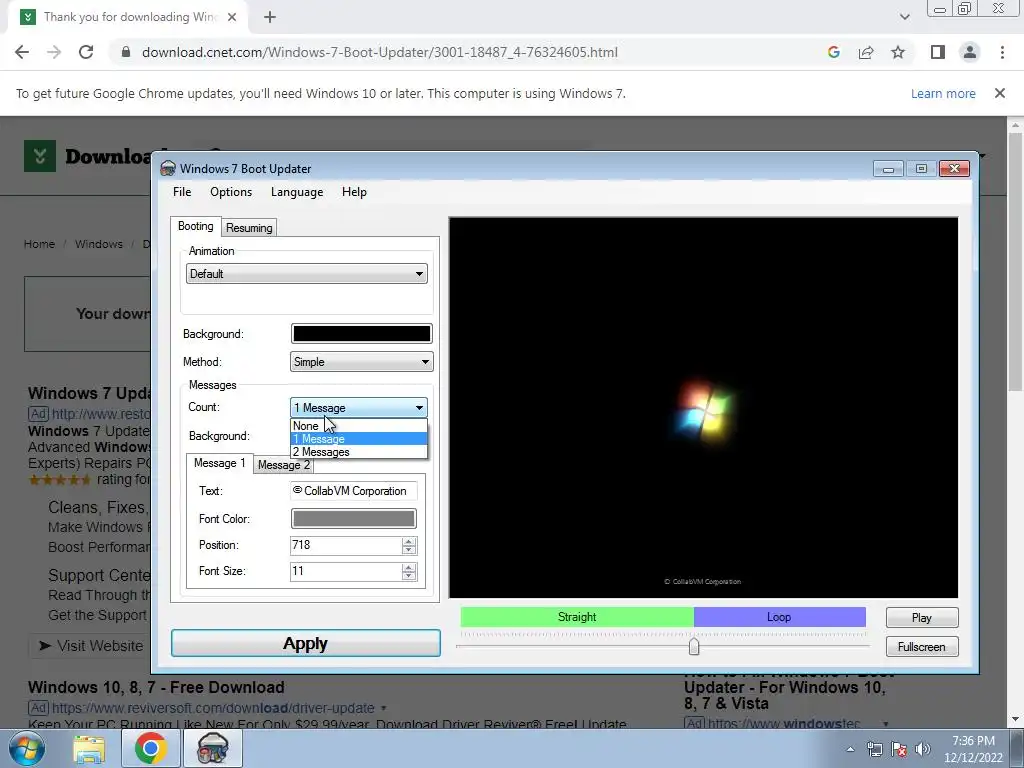This screenshot has width=1024, height=768.
Task: Click the Windows breadcrumb link
Action: tap(99, 244)
